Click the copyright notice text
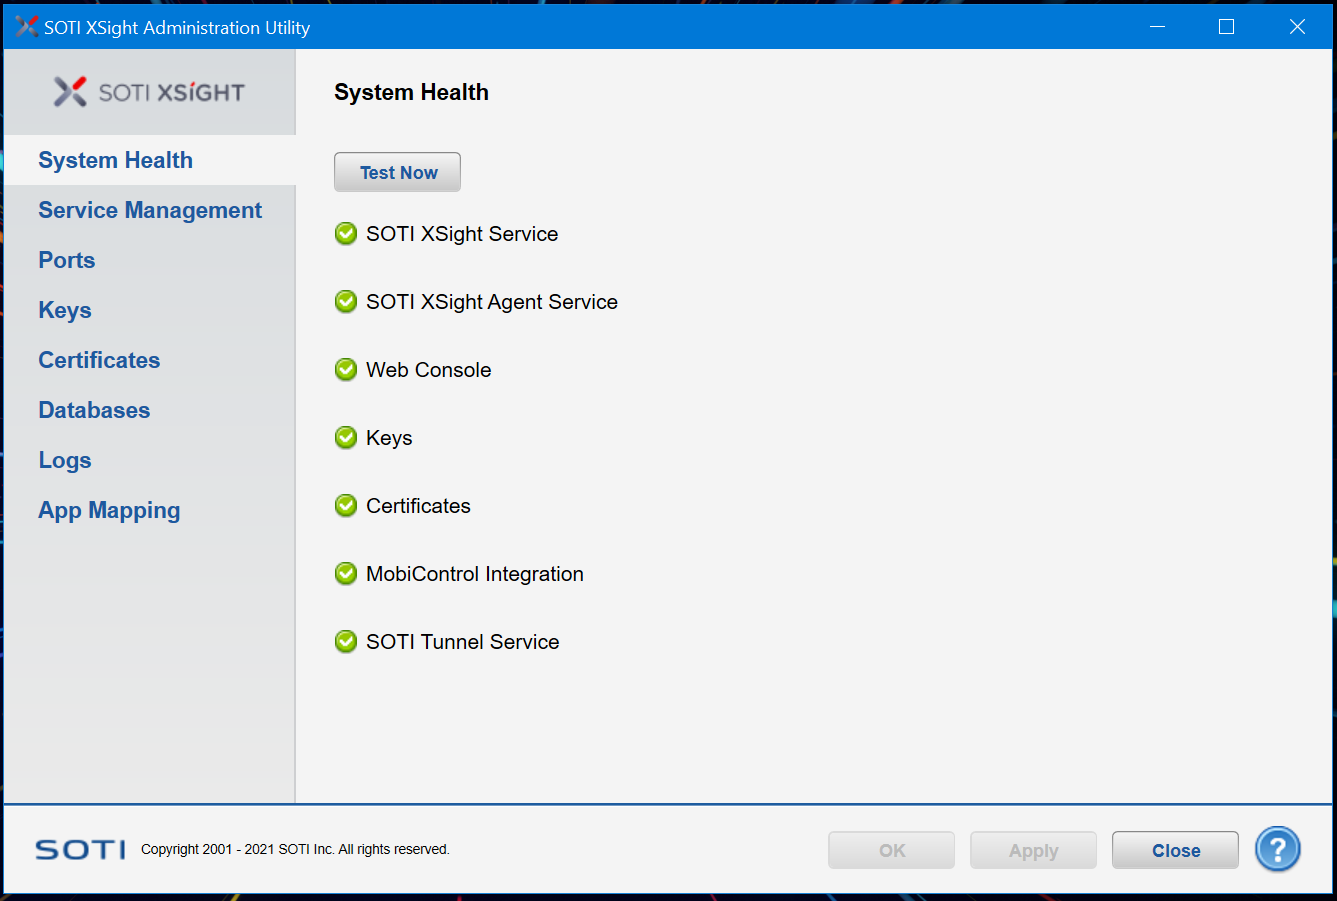This screenshot has height=901, width=1337. coord(295,849)
